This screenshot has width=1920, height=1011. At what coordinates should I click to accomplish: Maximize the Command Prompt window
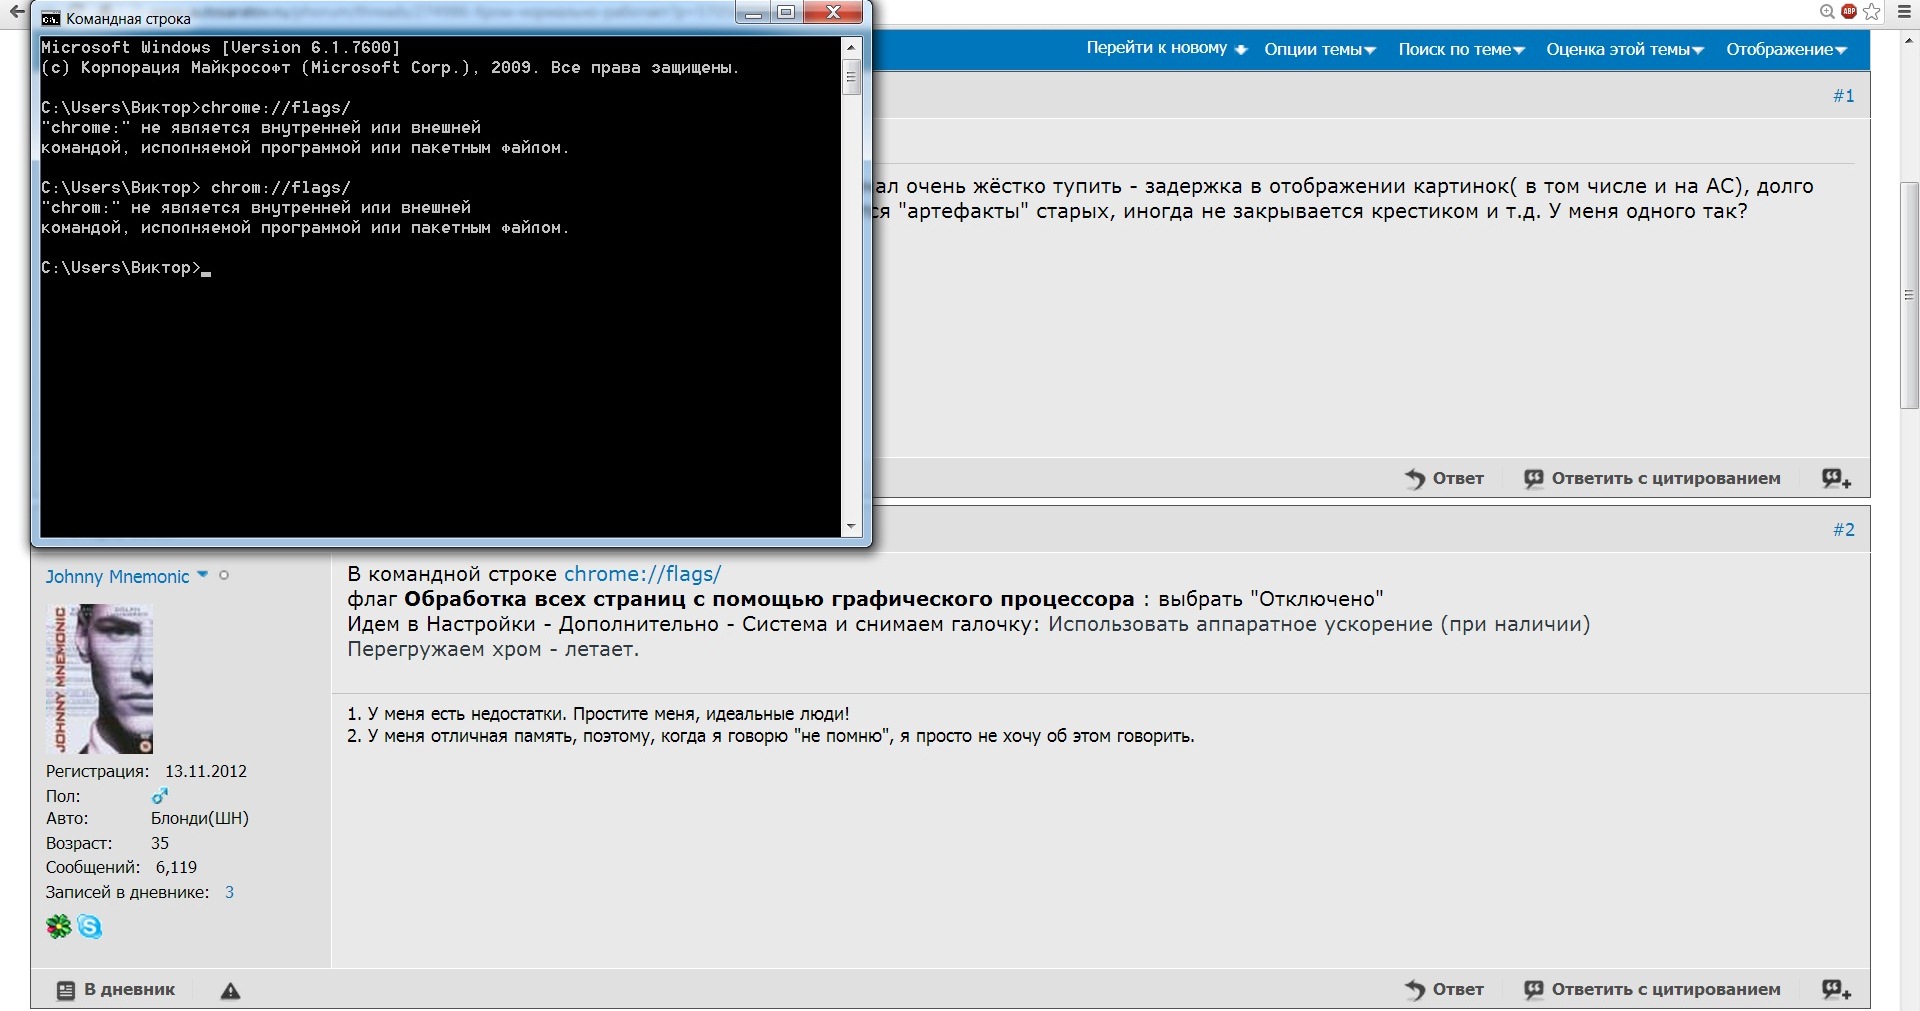coord(787,13)
